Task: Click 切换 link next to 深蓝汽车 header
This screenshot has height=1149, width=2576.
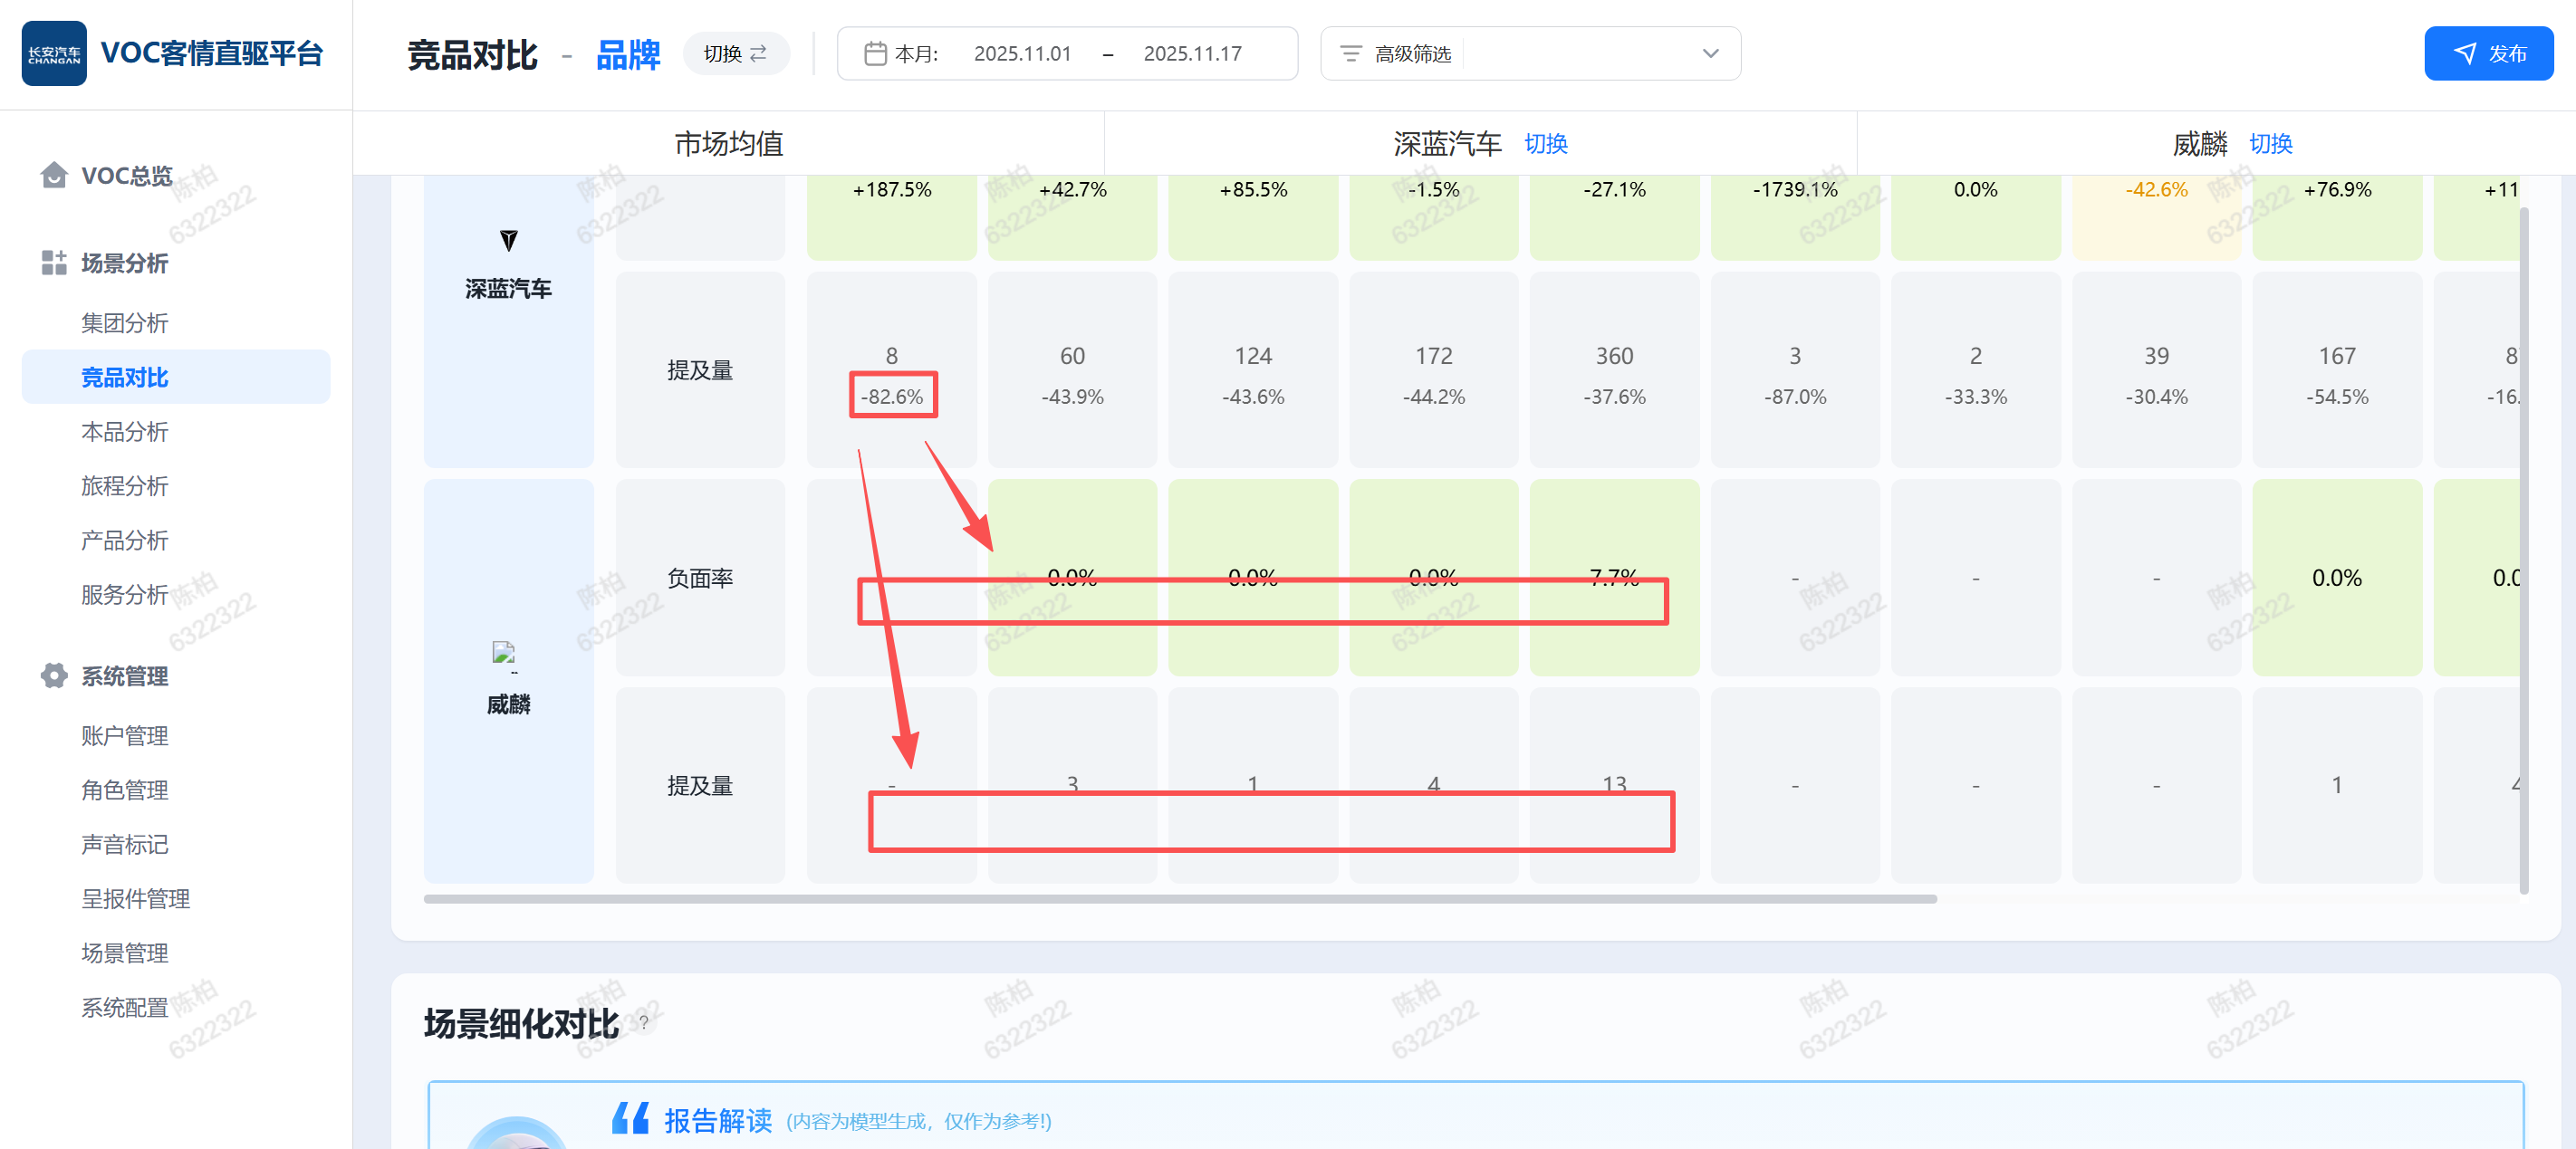Action: (1545, 144)
